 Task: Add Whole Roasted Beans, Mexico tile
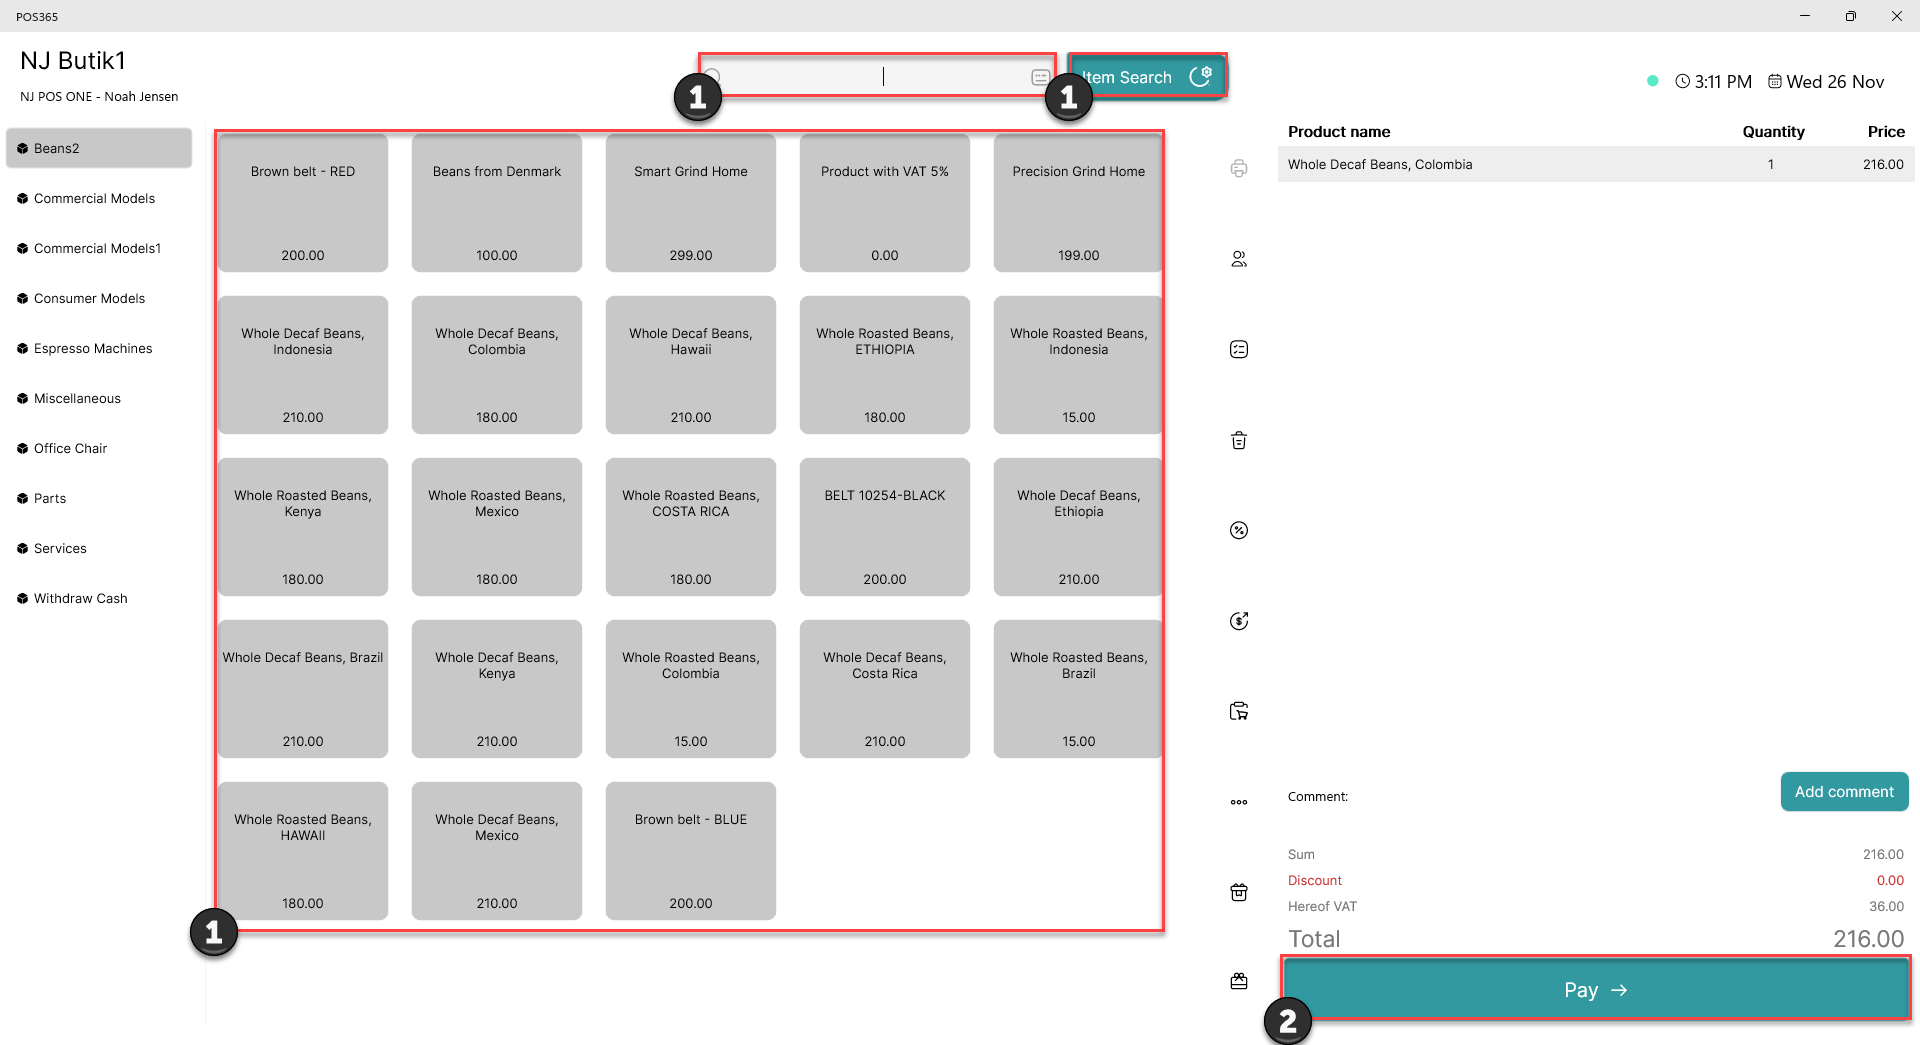click(x=497, y=527)
